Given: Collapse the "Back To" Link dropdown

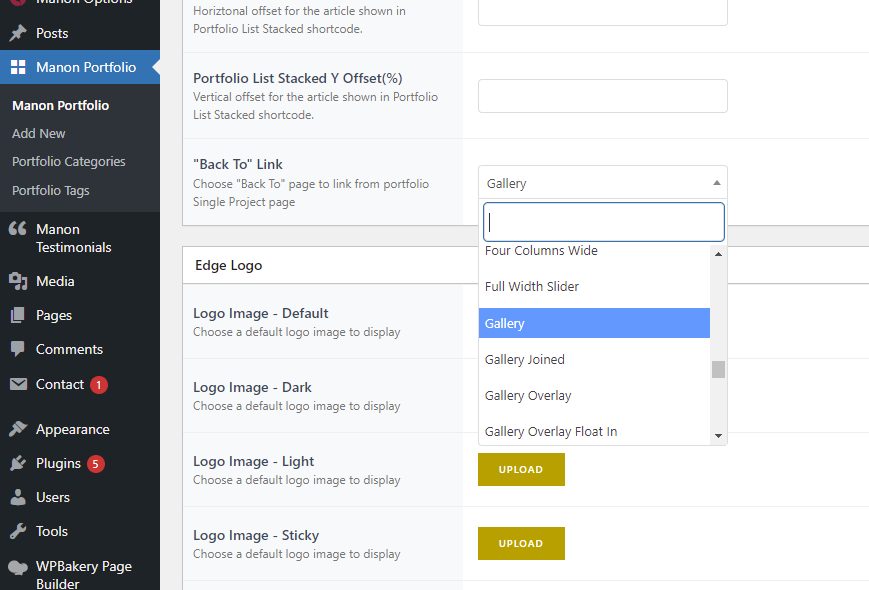Looking at the screenshot, I should point(602,183).
